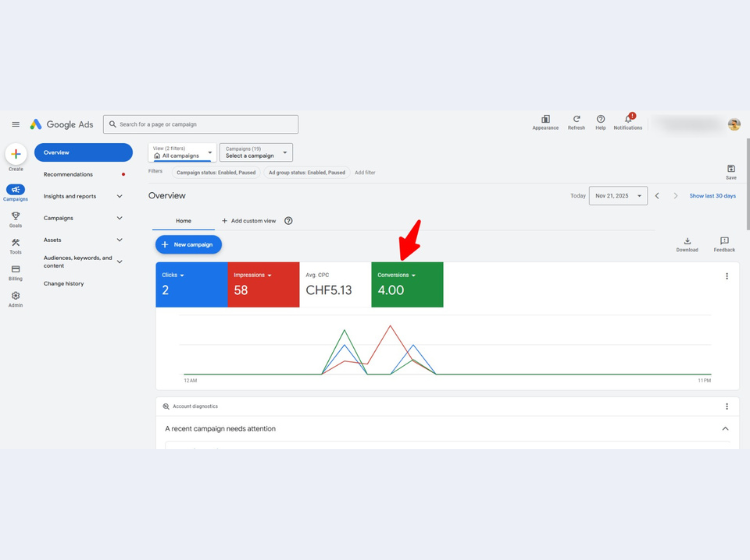Open the Notifications bell
This screenshot has width=750, height=560.
tap(628, 119)
